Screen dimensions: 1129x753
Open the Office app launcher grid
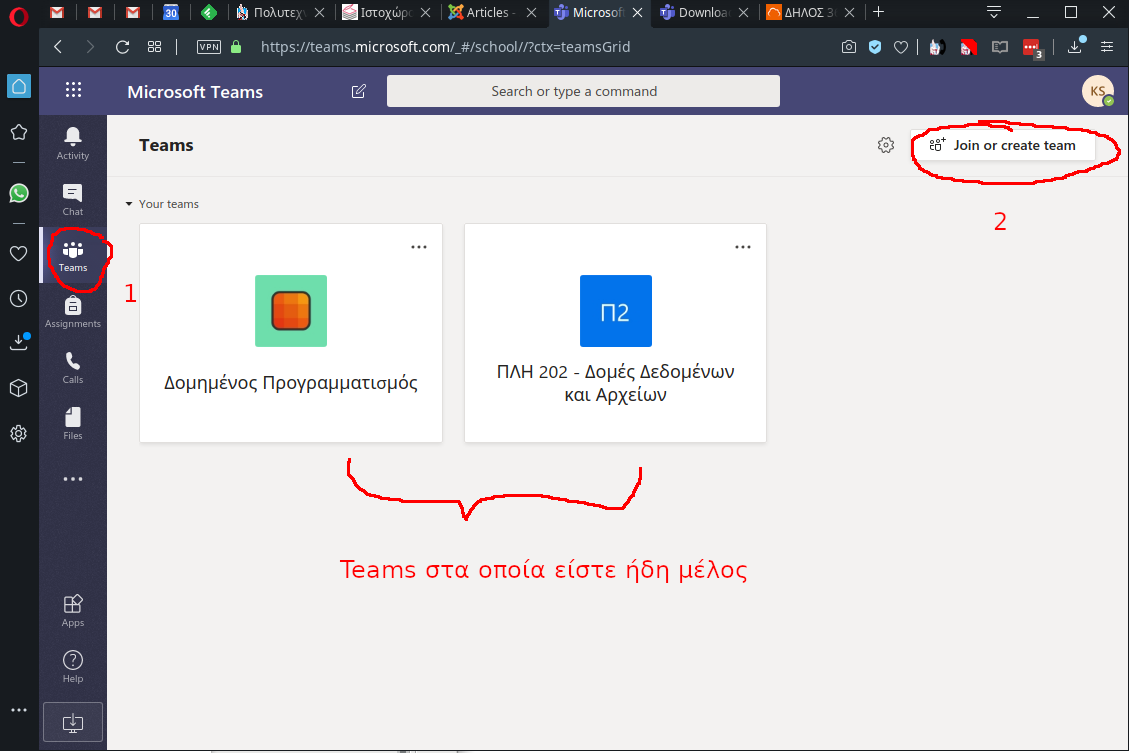(73, 91)
